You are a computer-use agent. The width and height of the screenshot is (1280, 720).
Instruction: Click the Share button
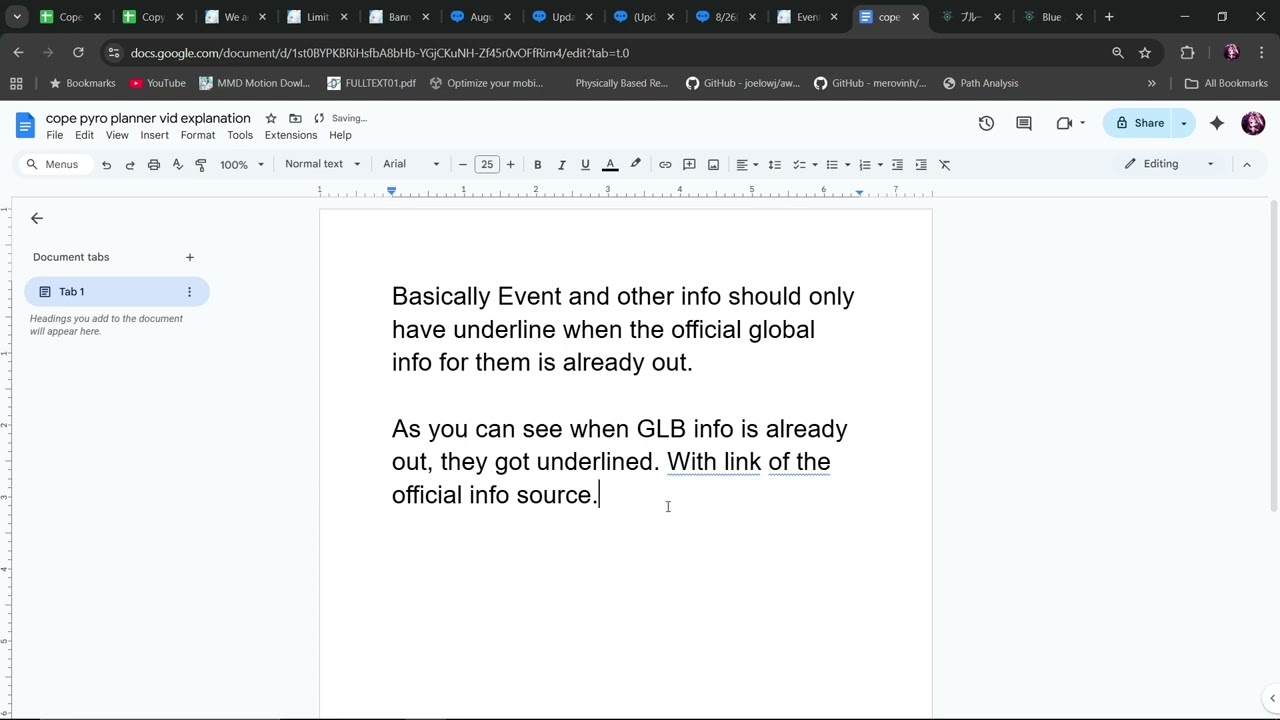click(1139, 123)
